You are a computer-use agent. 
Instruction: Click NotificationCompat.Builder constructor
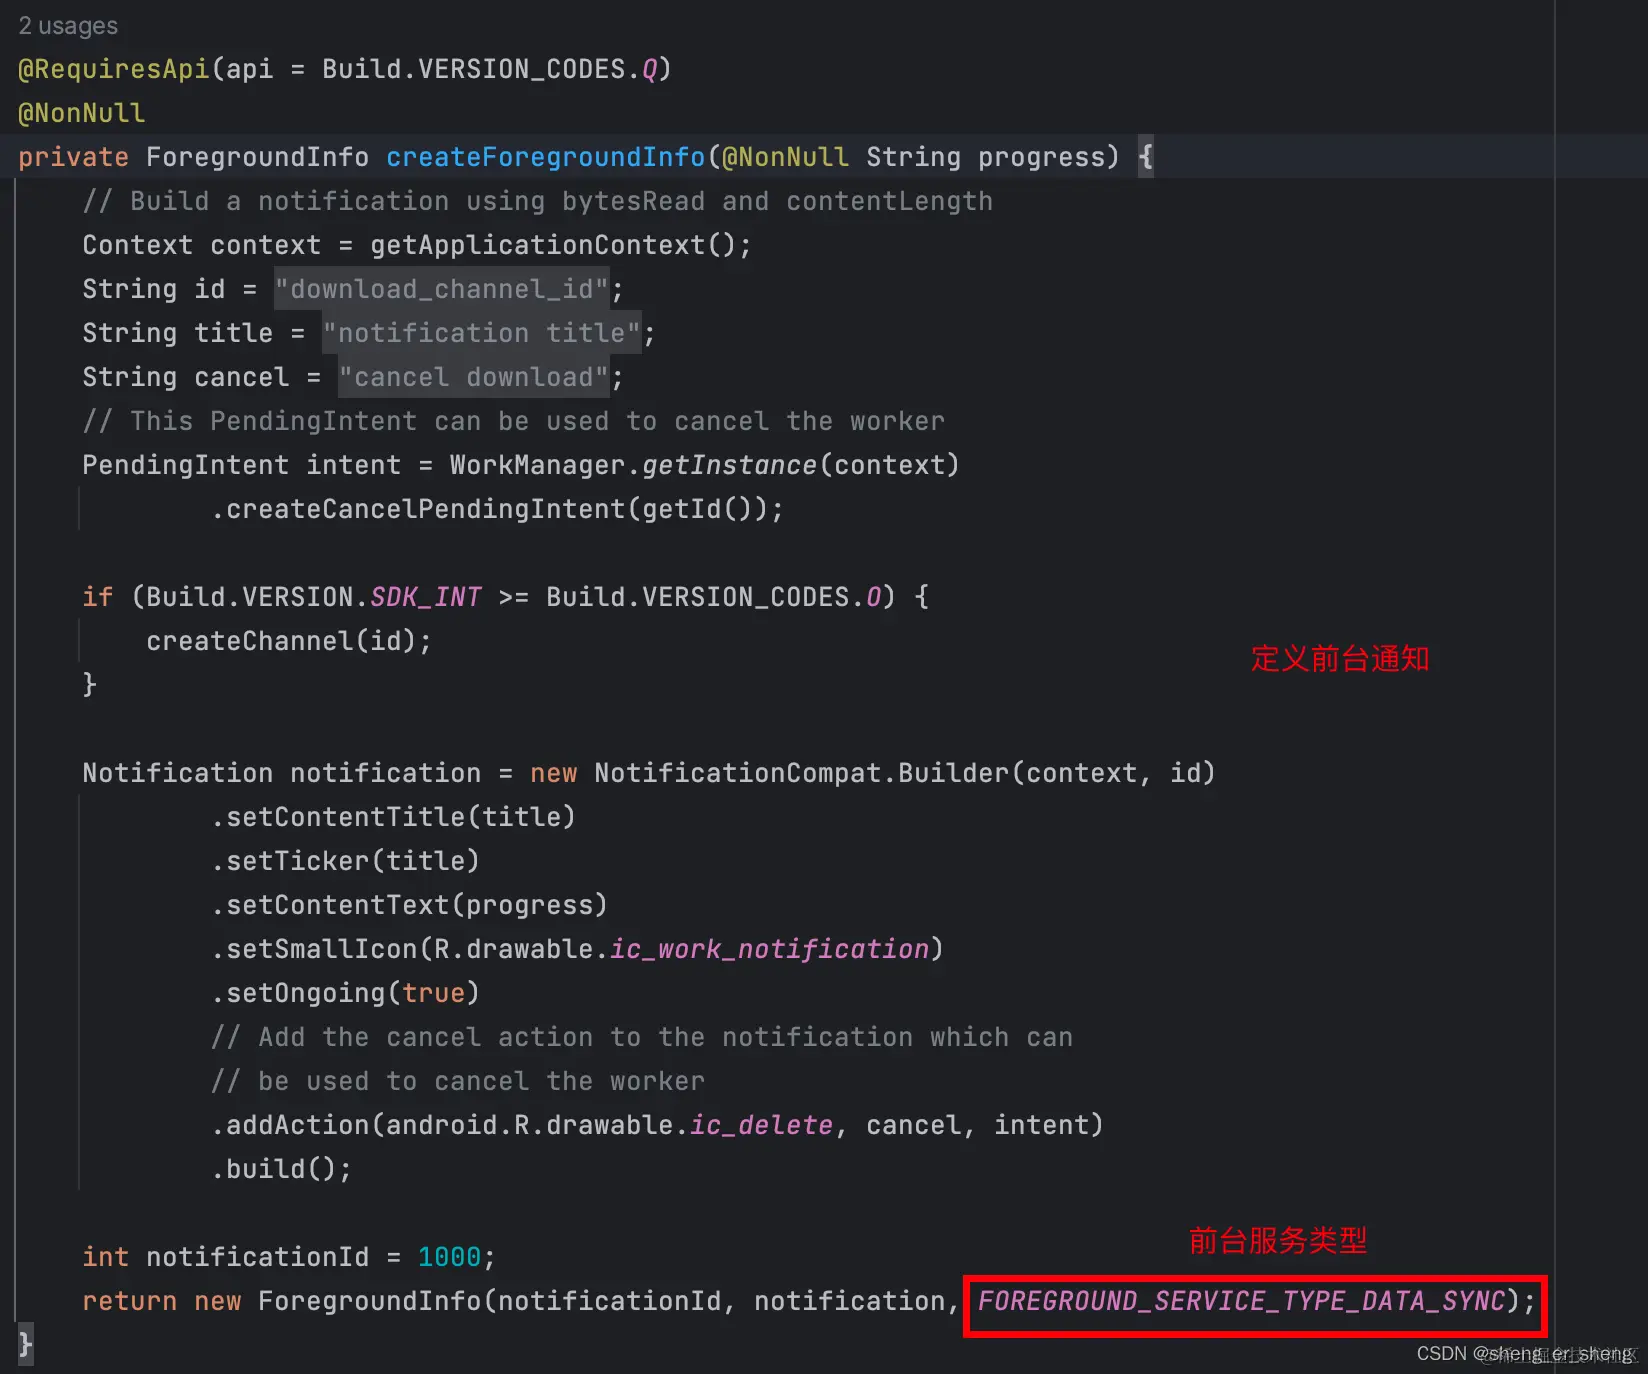point(802,773)
